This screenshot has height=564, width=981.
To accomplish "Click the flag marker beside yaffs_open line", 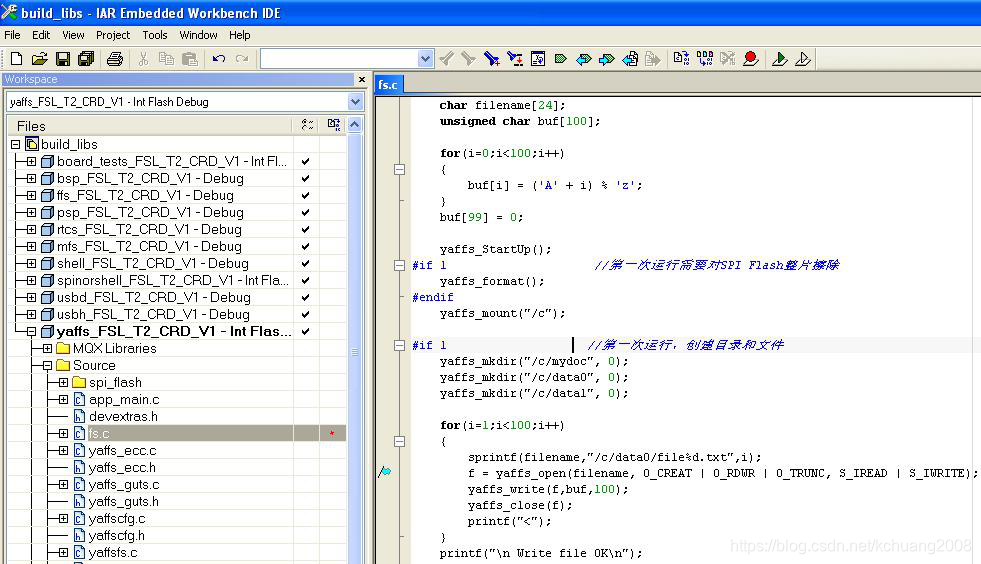I will point(385,472).
